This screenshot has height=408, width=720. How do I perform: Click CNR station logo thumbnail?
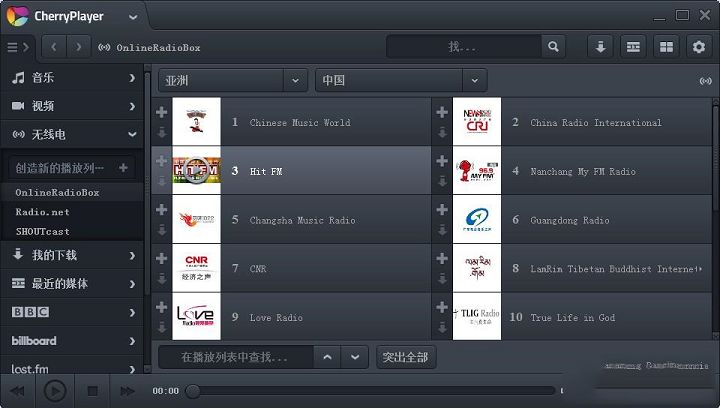[x=197, y=268]
